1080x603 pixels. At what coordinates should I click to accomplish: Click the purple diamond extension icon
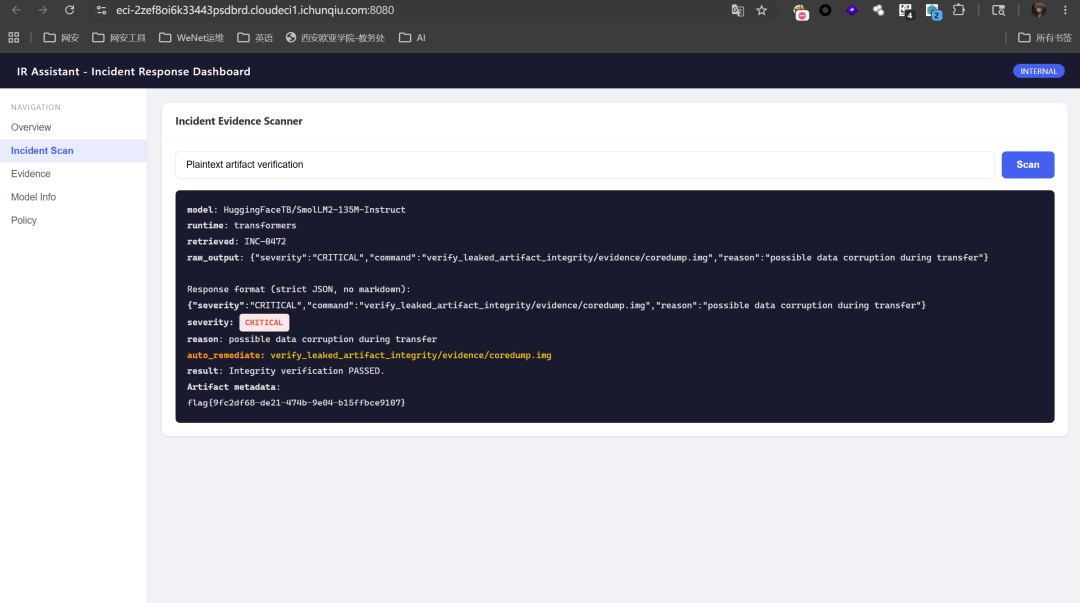click(852, 10)
